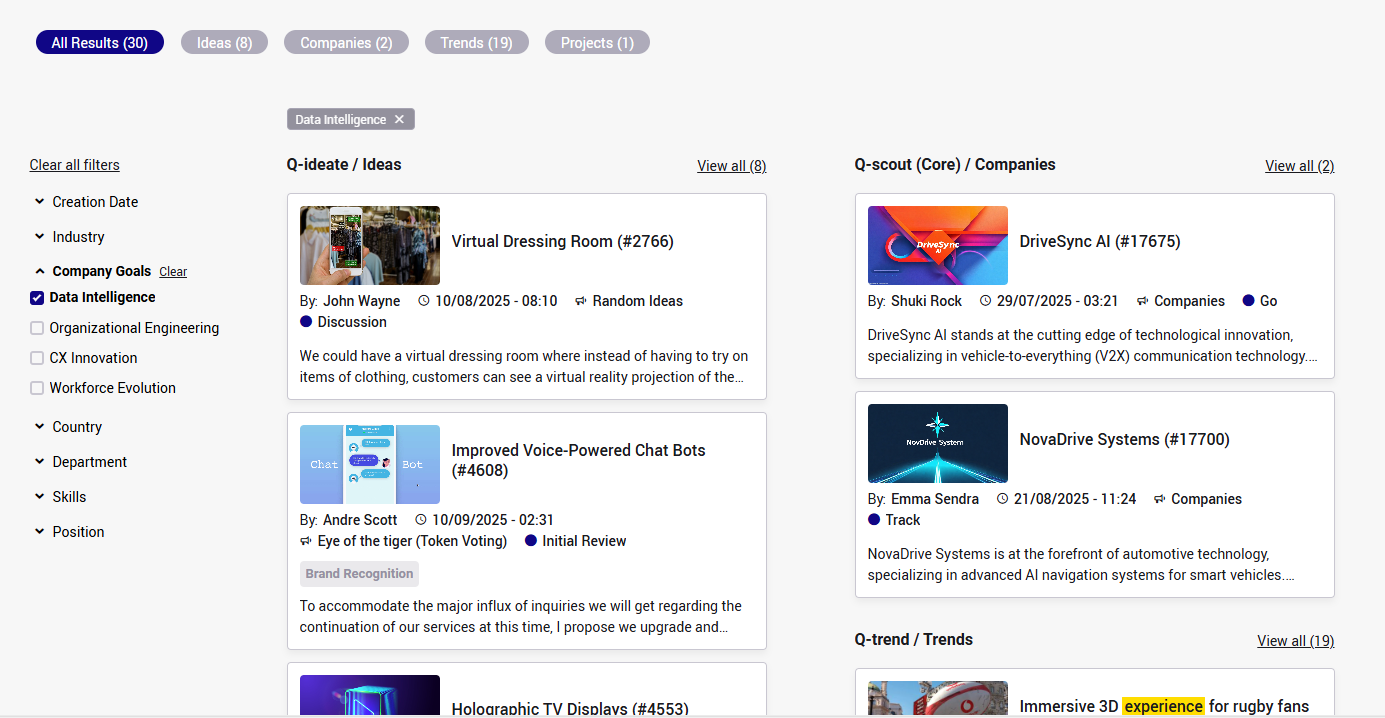Click the Discussion status dot
The height and width of the screenshot is (718, 1385).
(x=306, y=322)
